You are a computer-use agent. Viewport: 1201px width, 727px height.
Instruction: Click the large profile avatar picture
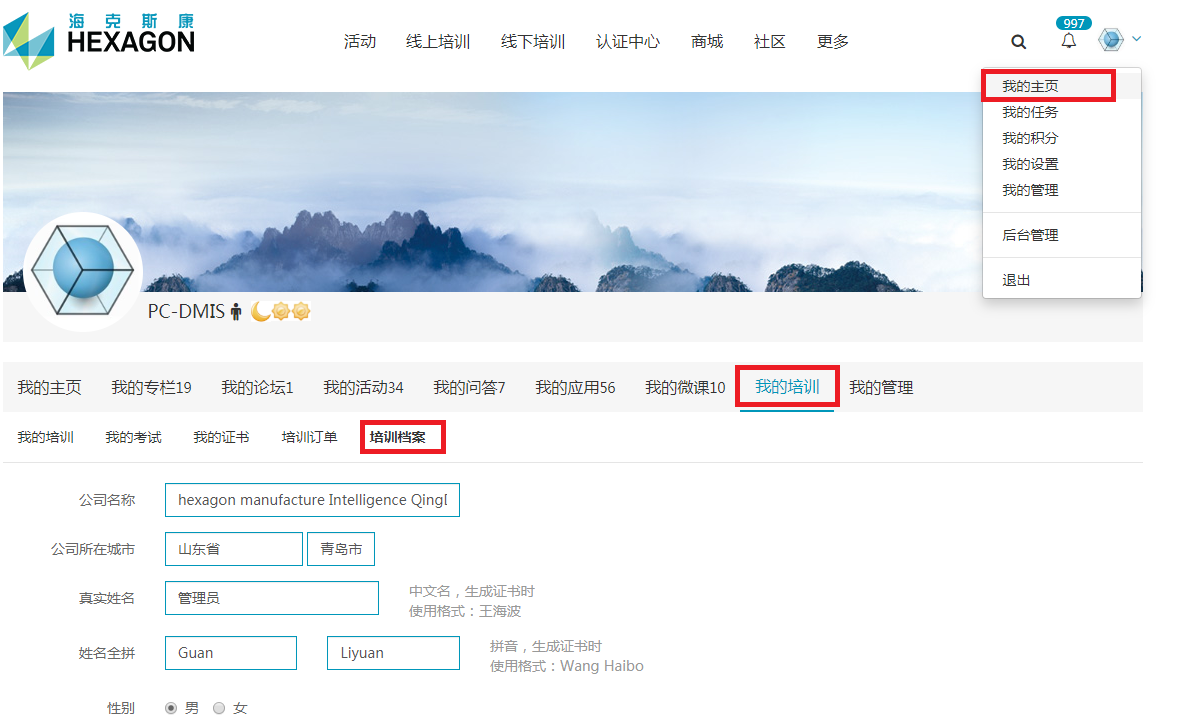pos(83,272)
